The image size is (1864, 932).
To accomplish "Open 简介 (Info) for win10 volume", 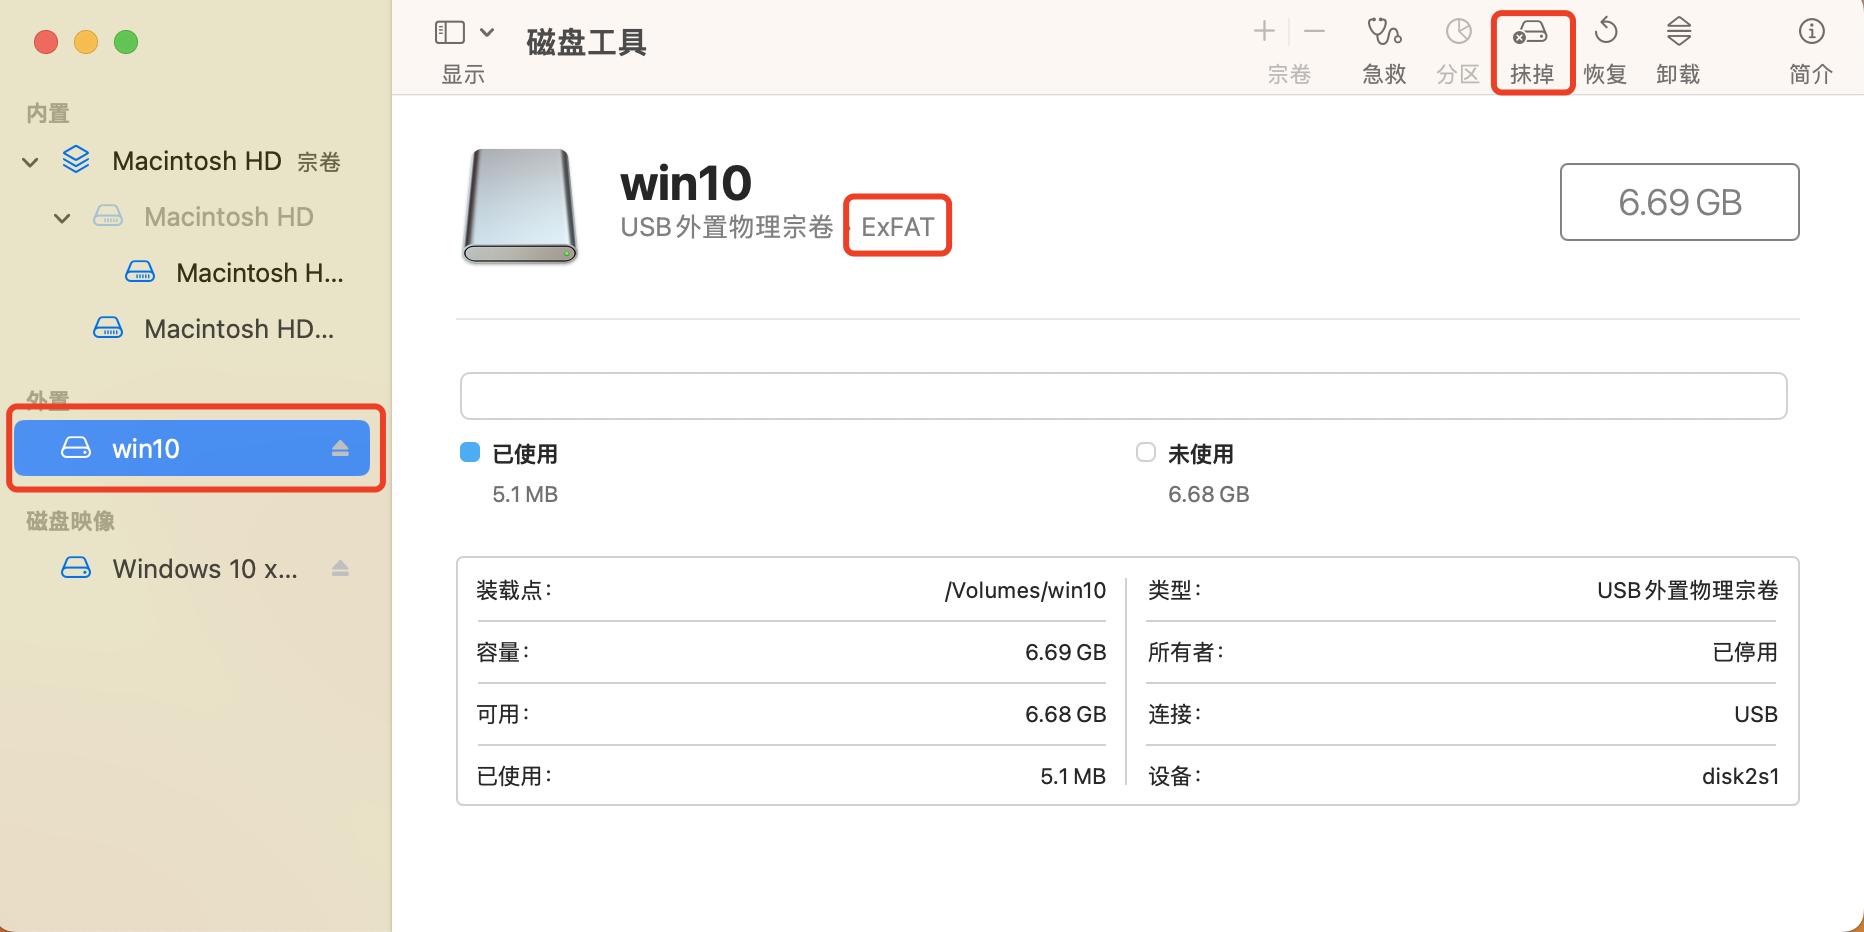I will (1810, 45).
